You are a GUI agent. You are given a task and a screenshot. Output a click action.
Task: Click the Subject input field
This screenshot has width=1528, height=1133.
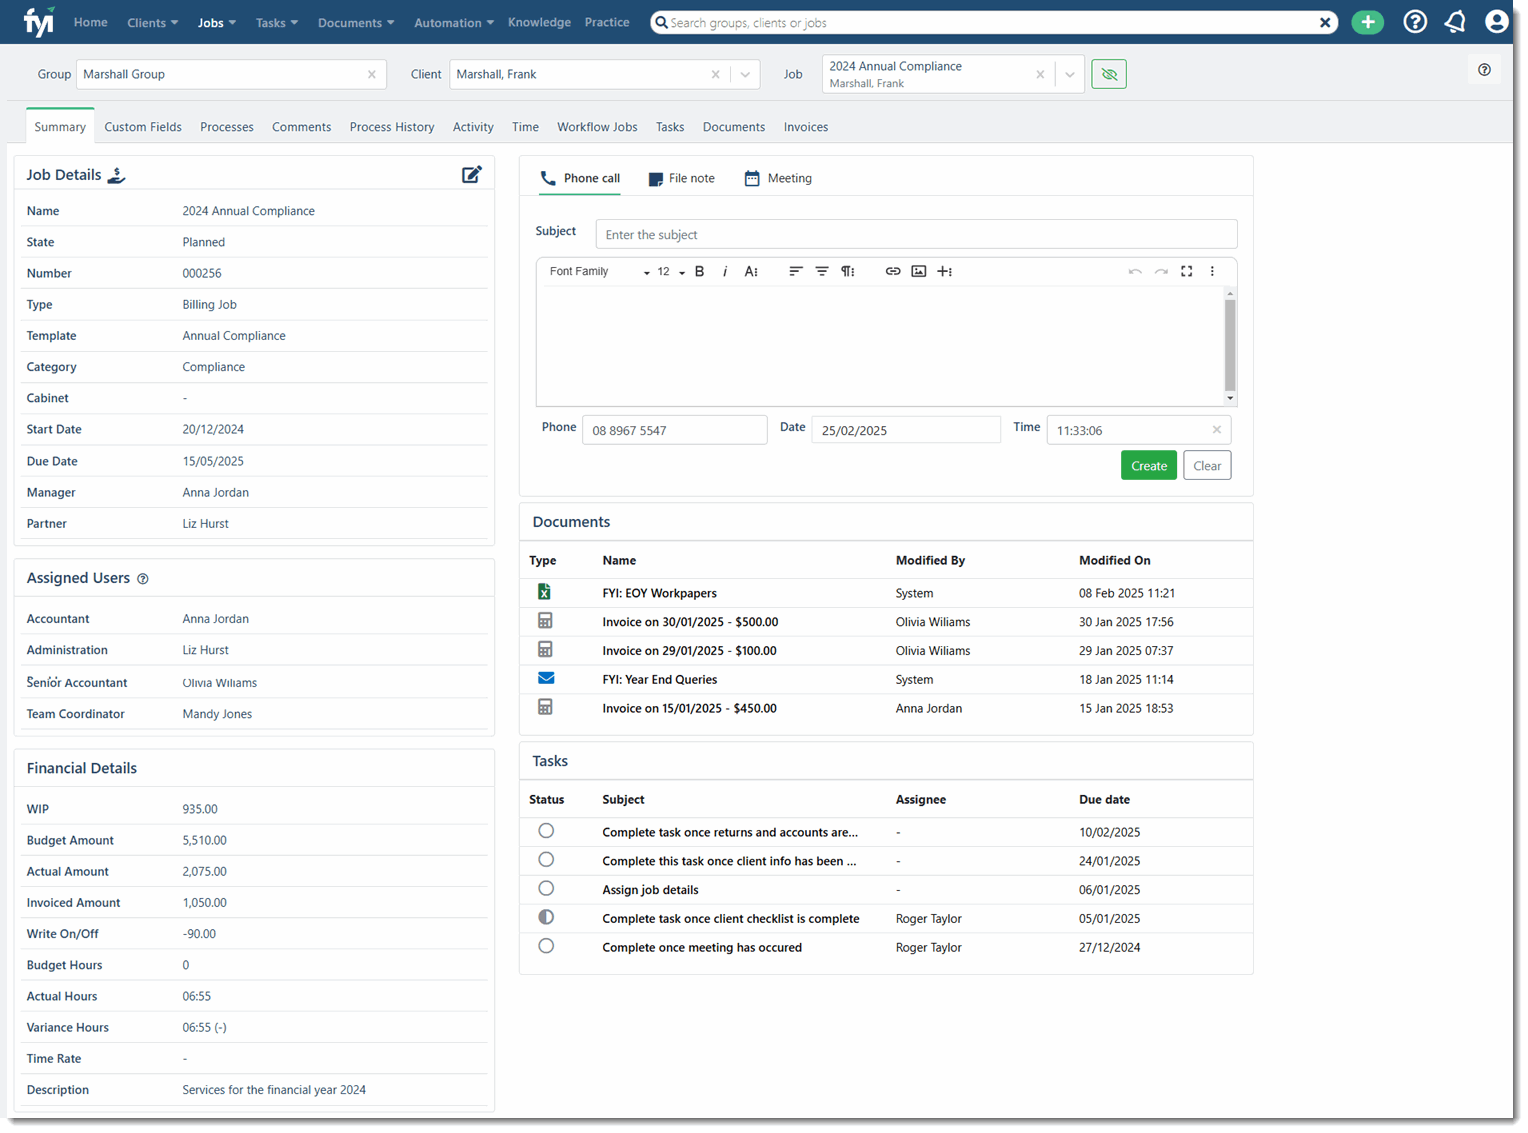(916, 234)
